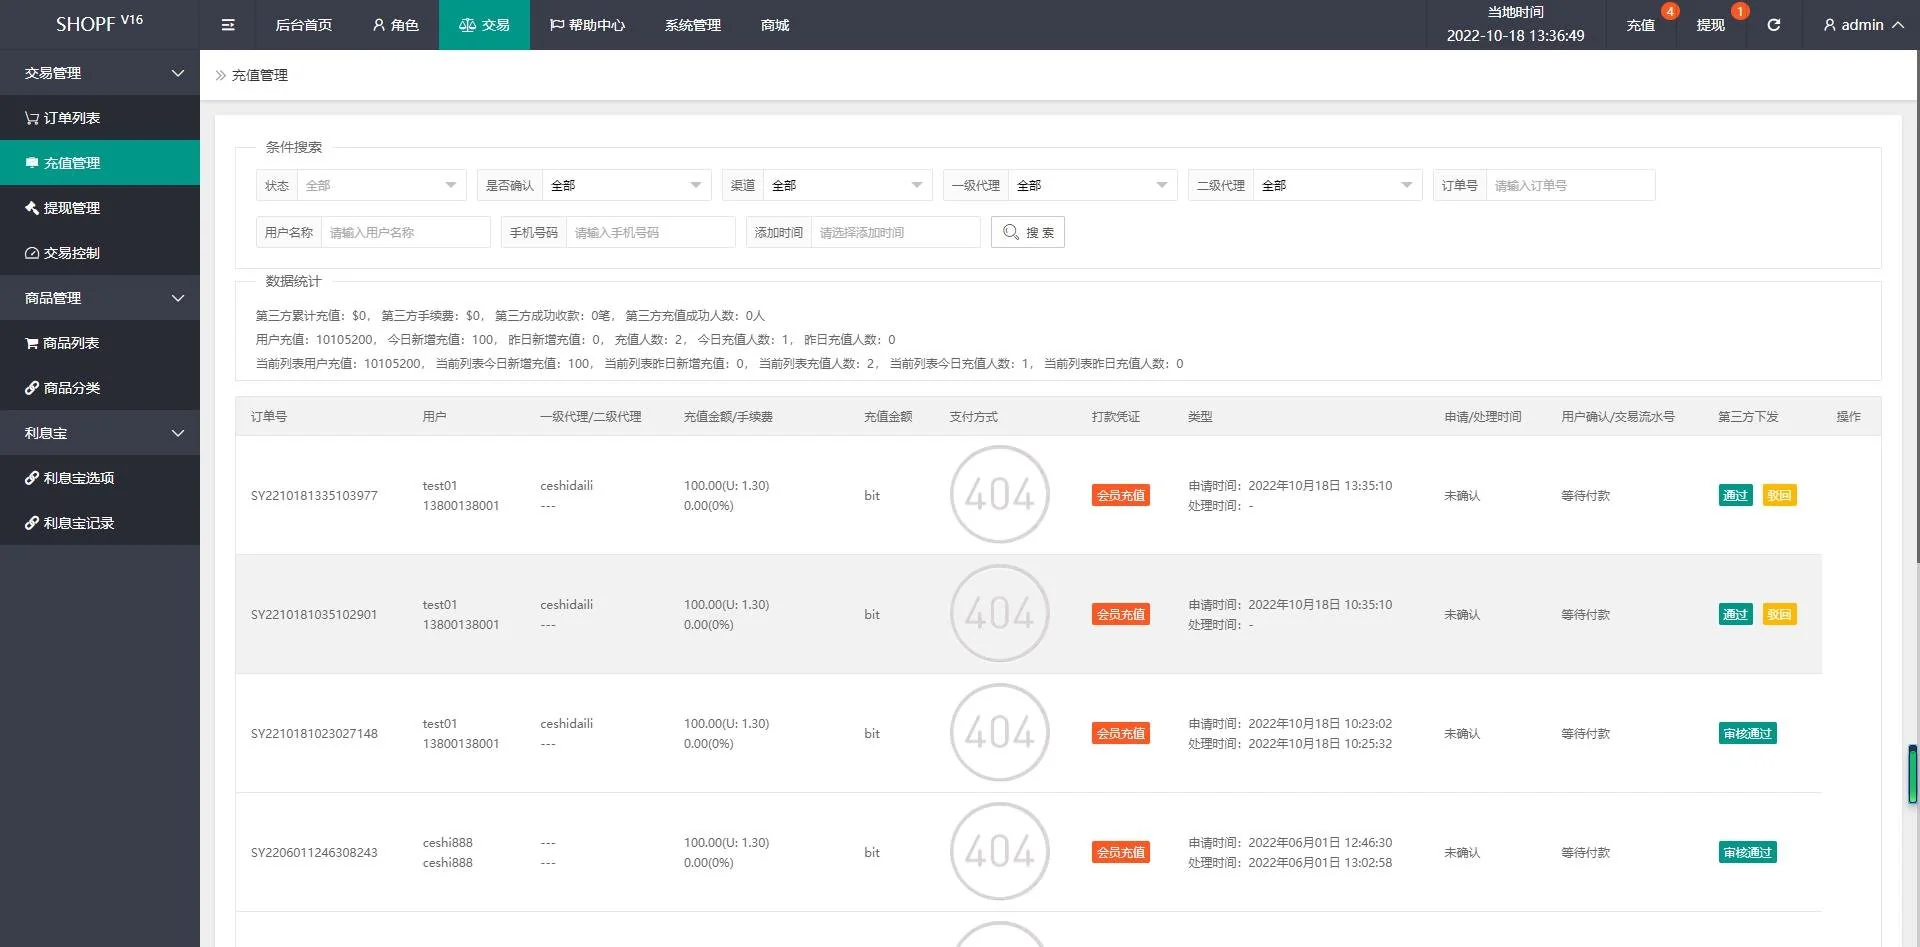
Task: Click the refresh icon in top bar
Action: coord(1773,25)
